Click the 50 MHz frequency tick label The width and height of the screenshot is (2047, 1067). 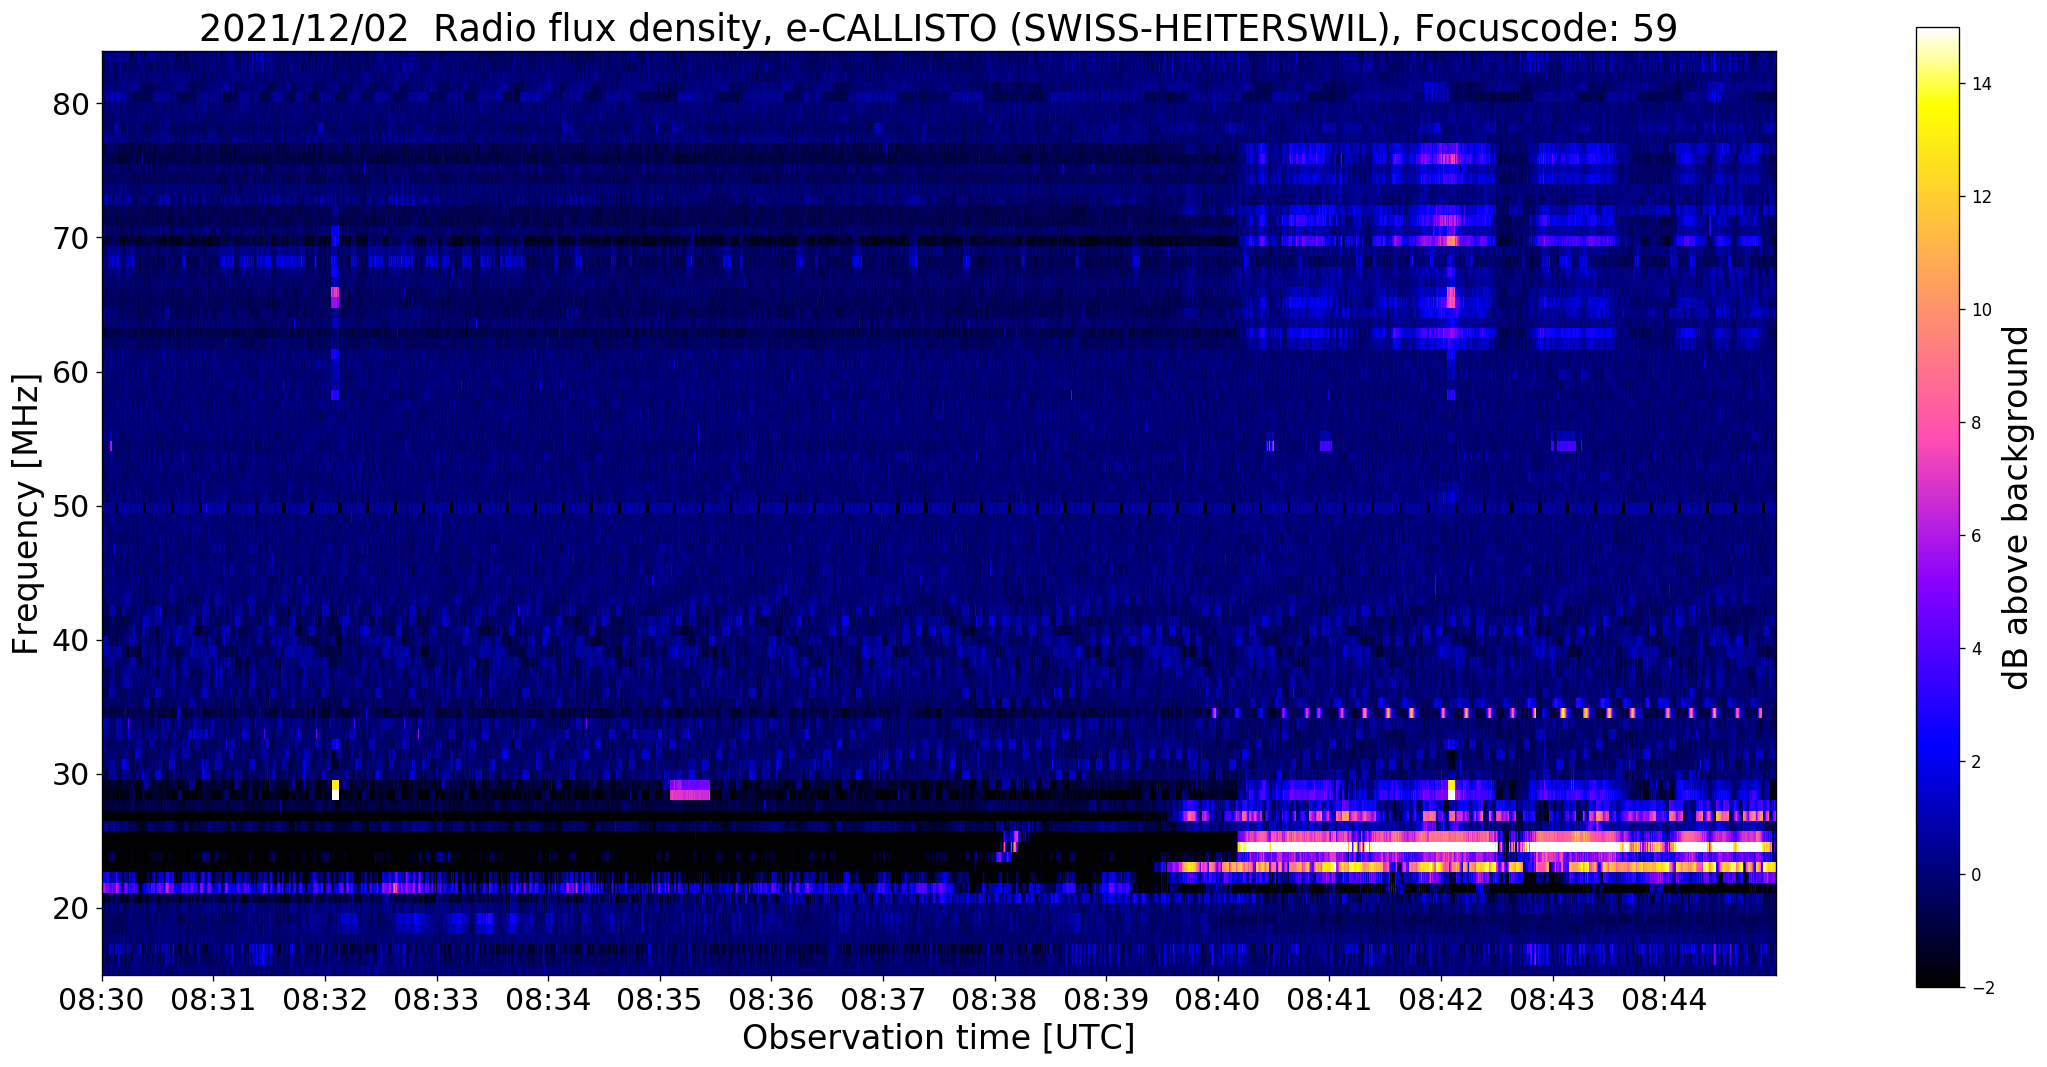(70, 506)
